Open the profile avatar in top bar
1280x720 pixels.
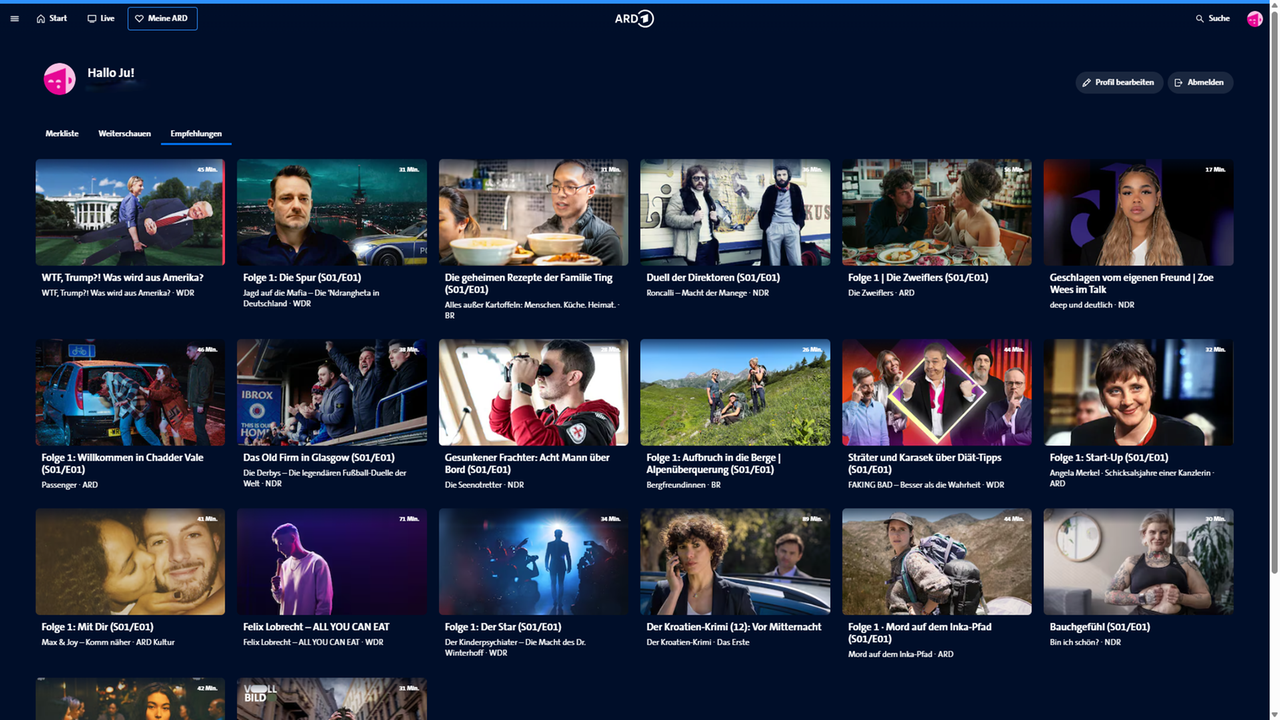coord(1254,18)
